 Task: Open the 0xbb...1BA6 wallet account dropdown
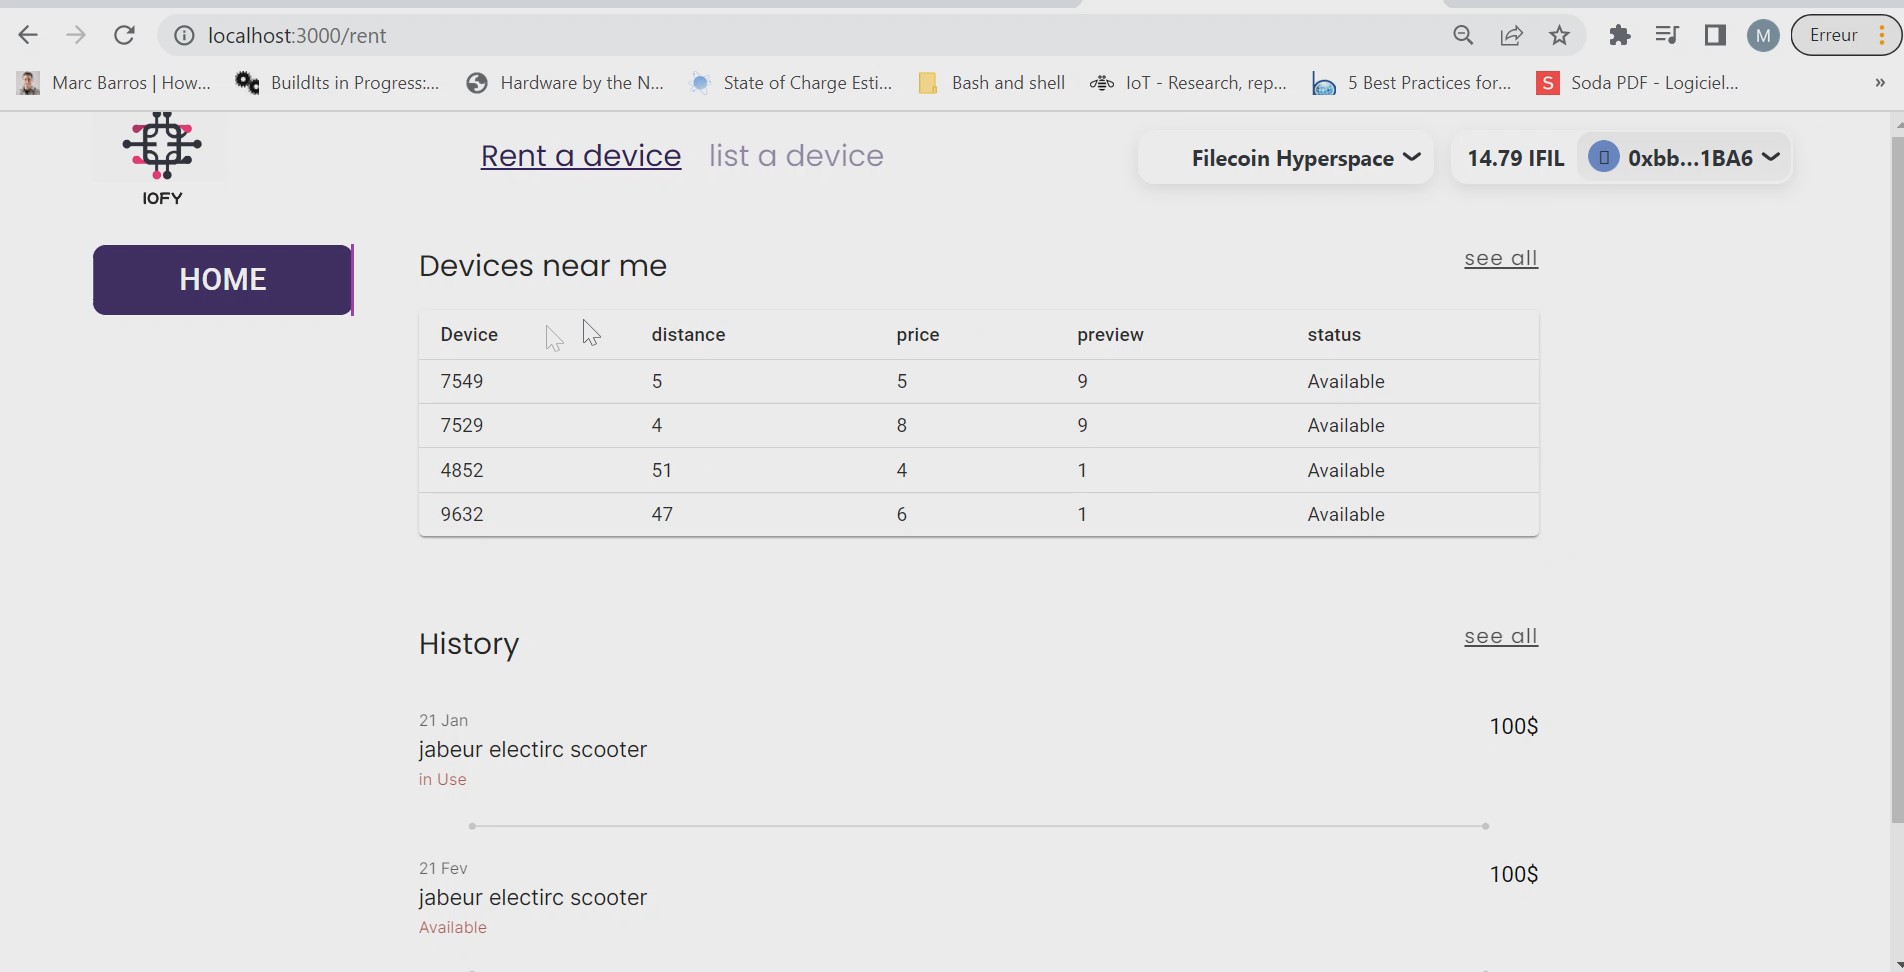(1686, 158)
